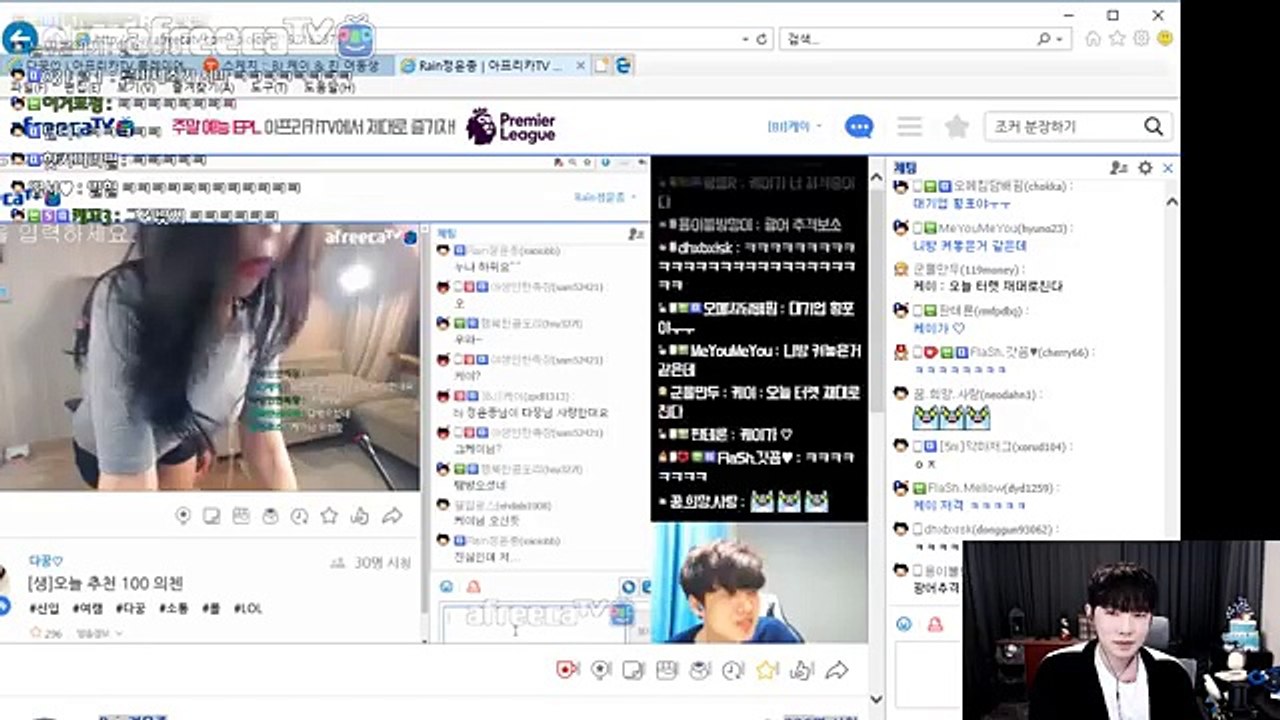Click the #신입 hashtag
This screenshot has height=720, width=1280.
click(x=44, y=608)
